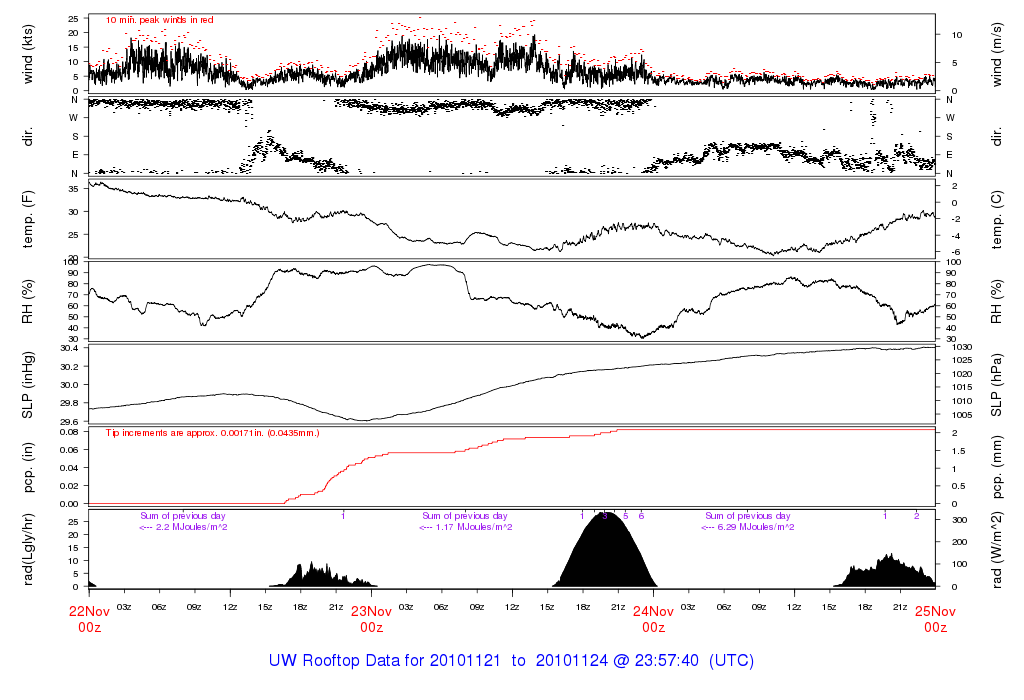This screenshot has height=700, width=1024.
Task: Click the 'temp. (F)' axis label
Action: [x=27, y=220]
